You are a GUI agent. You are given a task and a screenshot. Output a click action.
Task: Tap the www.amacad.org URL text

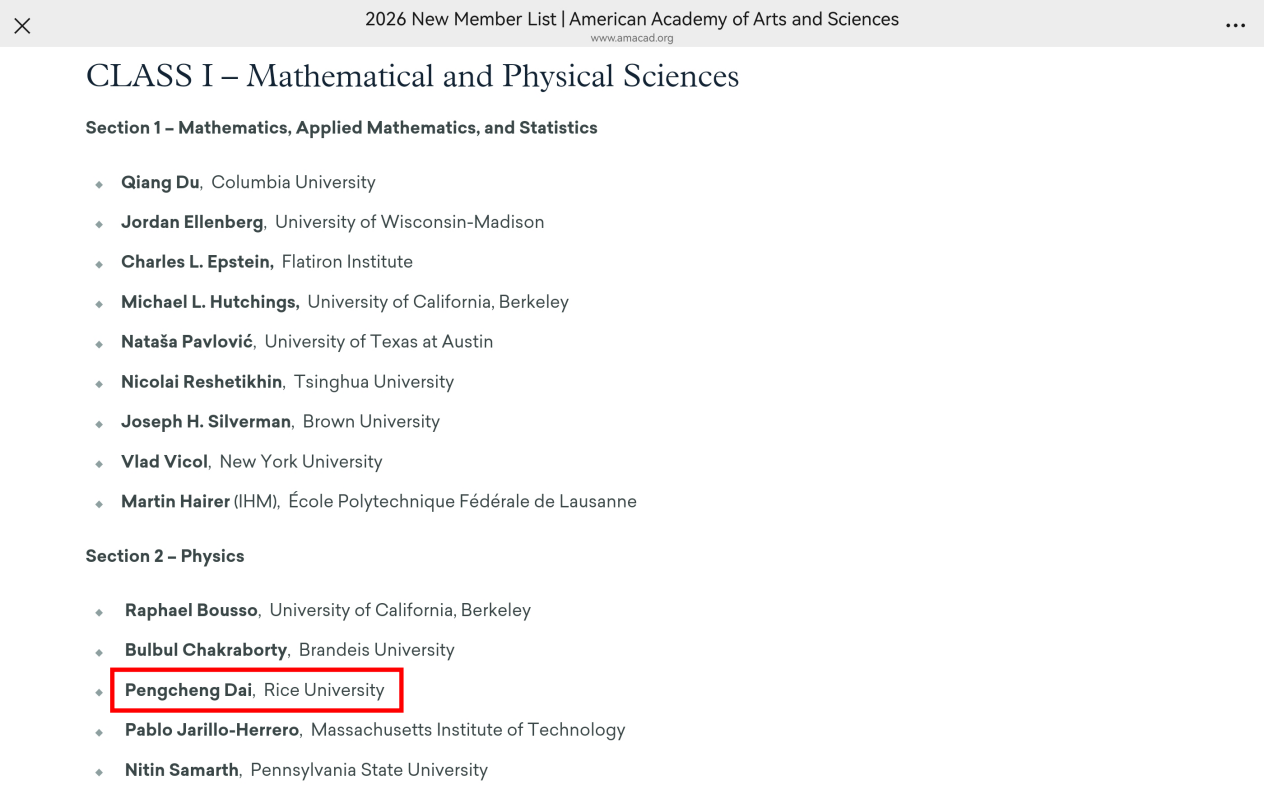631,38
